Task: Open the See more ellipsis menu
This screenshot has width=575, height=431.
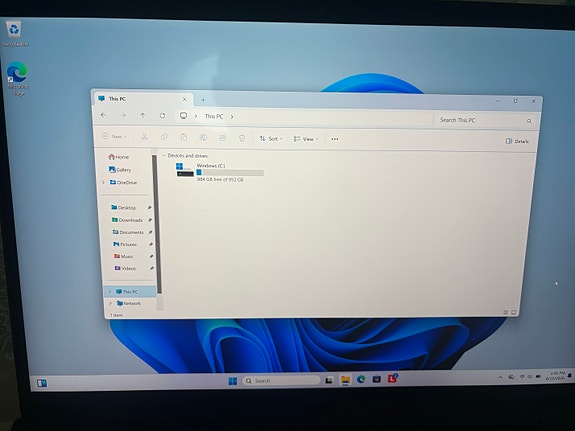Action: point(334,139)
